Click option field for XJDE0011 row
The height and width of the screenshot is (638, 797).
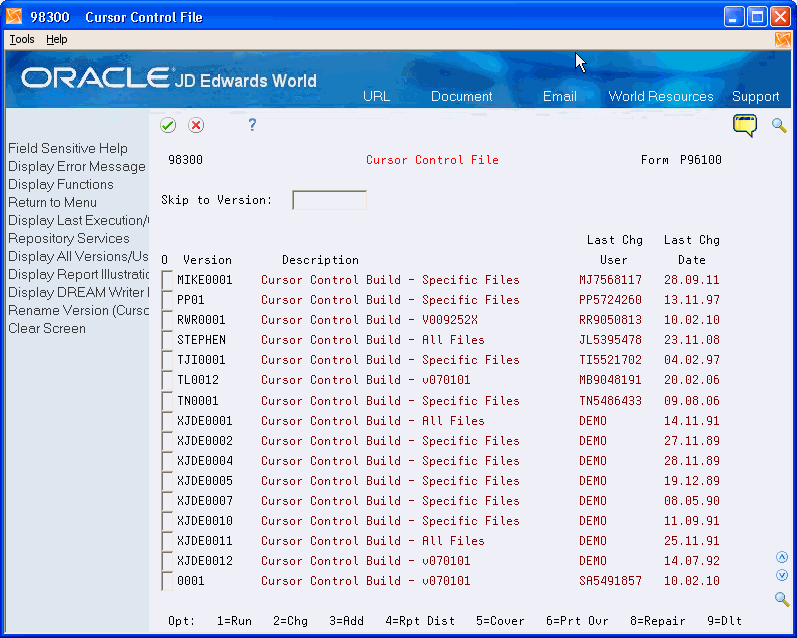point(167,541)
